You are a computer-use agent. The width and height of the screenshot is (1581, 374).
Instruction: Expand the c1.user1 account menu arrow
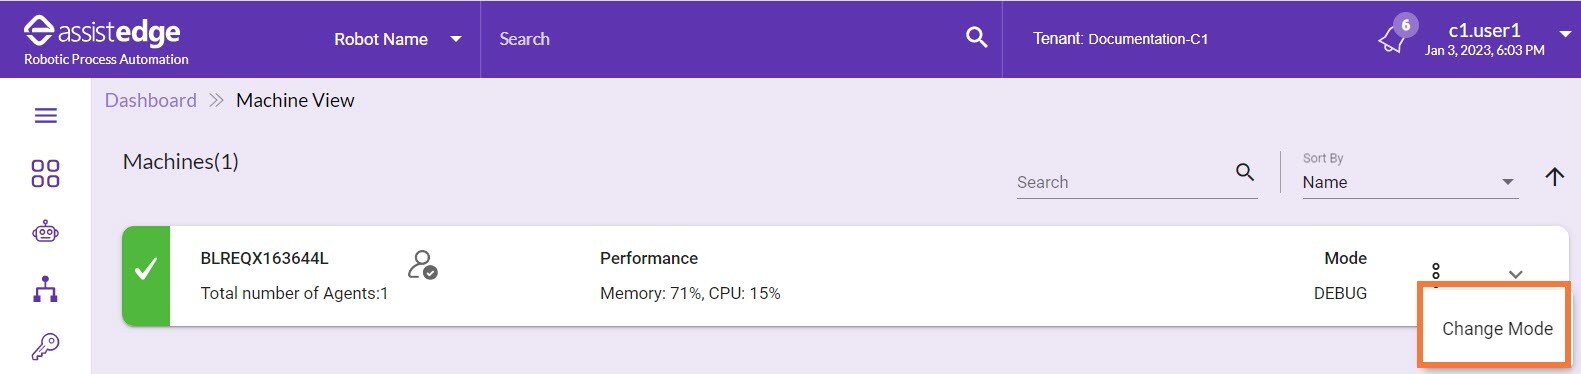[1565, 34]
